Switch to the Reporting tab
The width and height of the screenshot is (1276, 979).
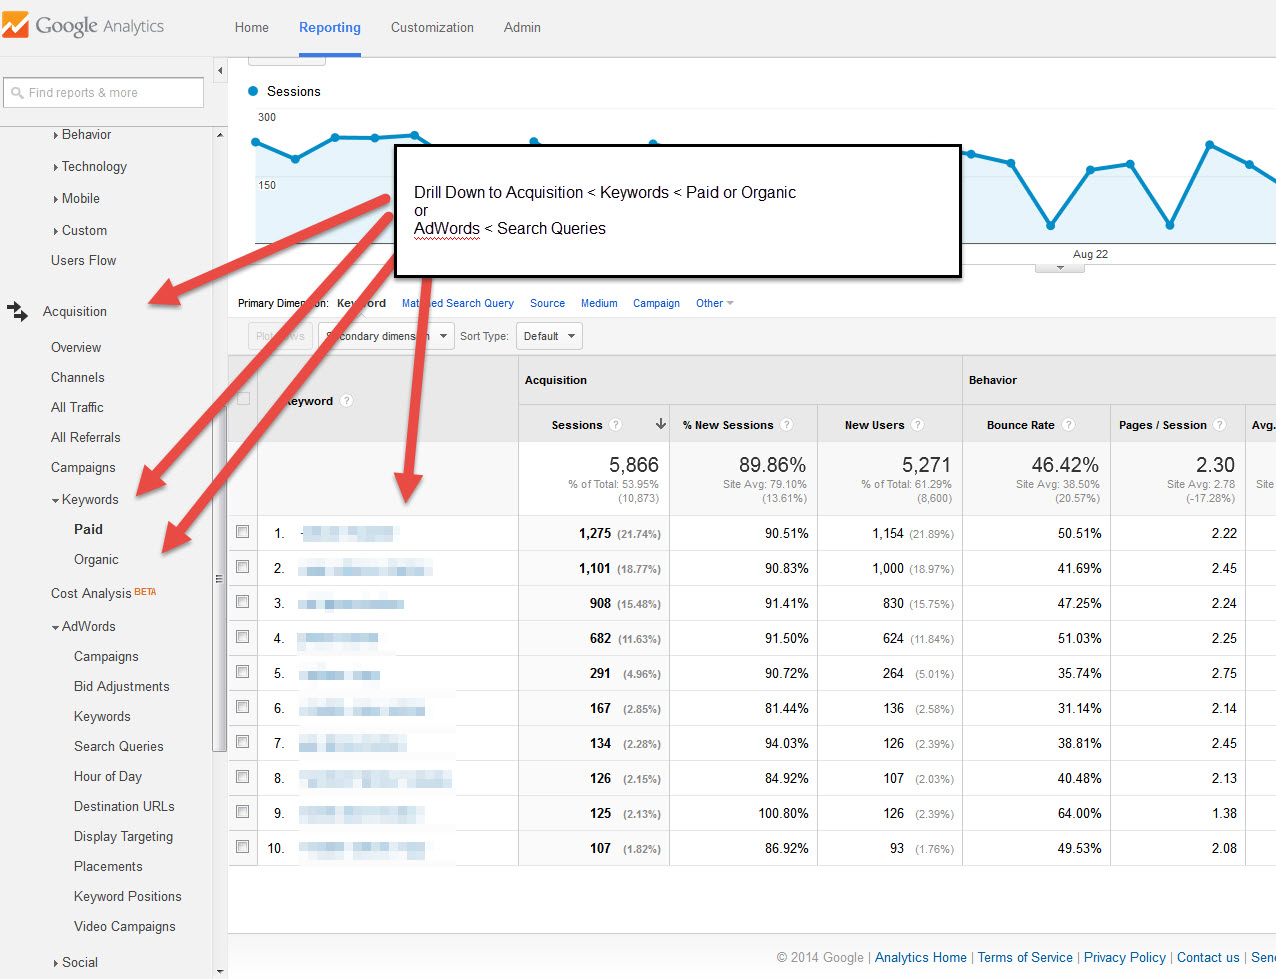[x=329, y=28]
